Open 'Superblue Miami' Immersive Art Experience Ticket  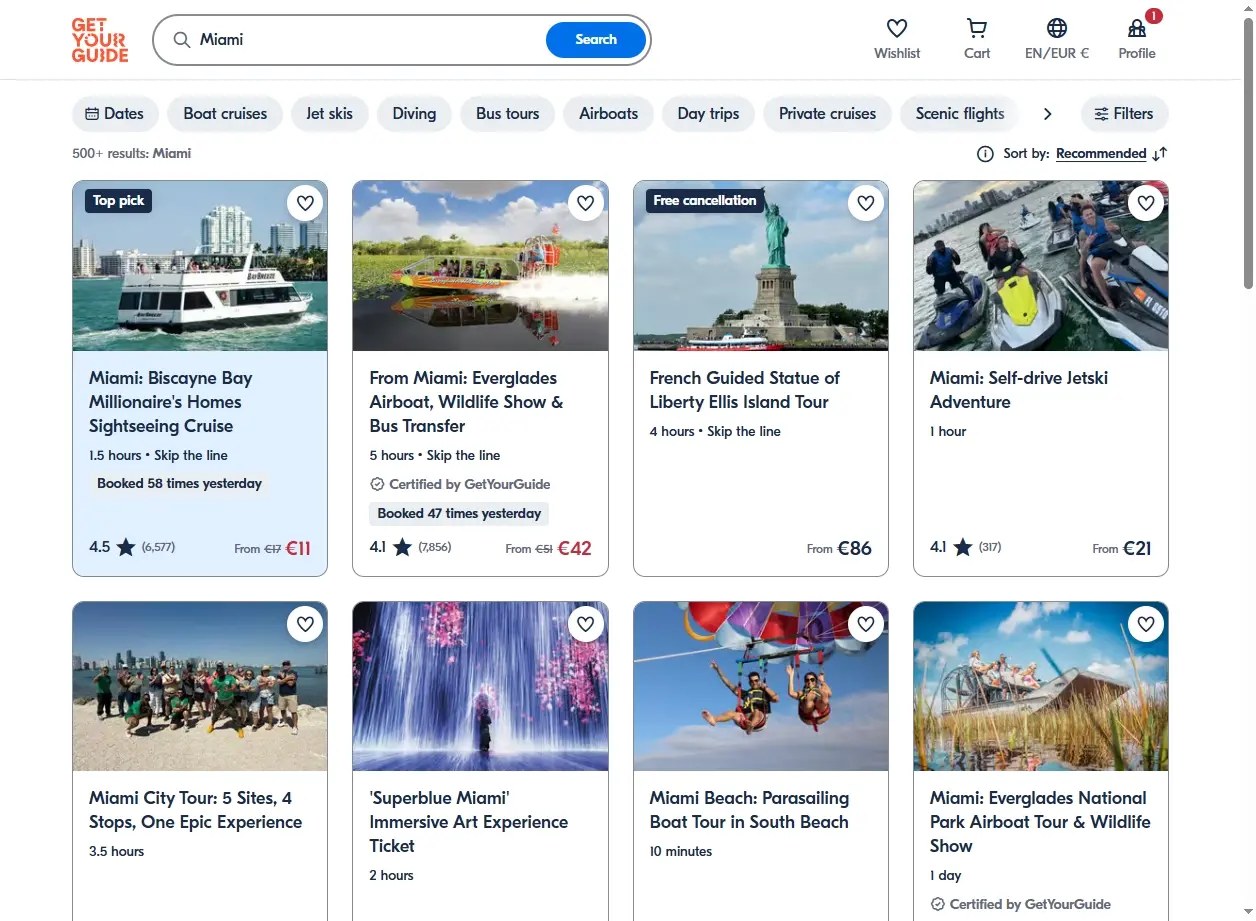[469, 822]
